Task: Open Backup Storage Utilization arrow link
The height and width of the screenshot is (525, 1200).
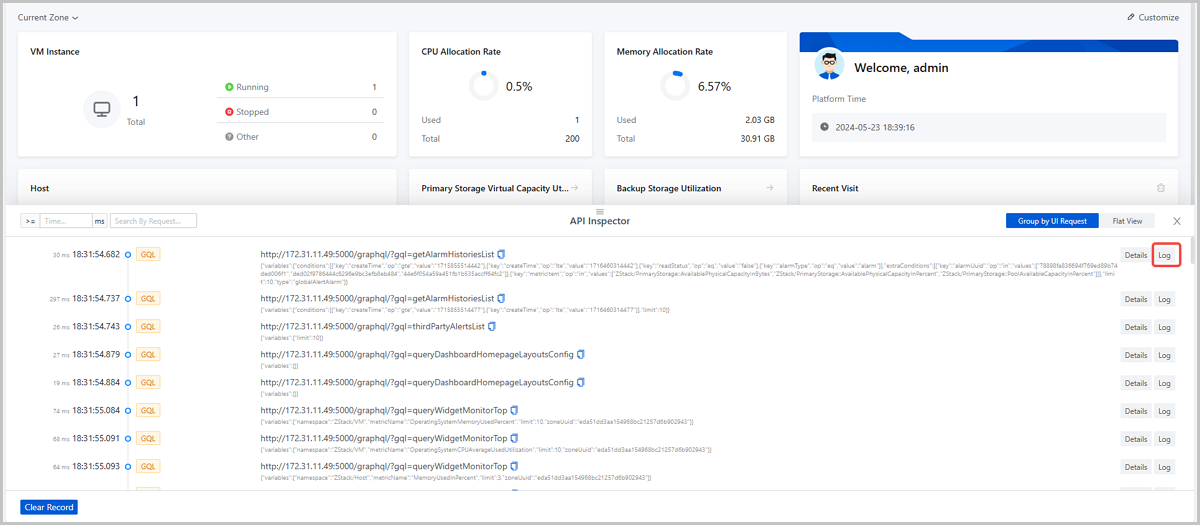Action: 769,188
